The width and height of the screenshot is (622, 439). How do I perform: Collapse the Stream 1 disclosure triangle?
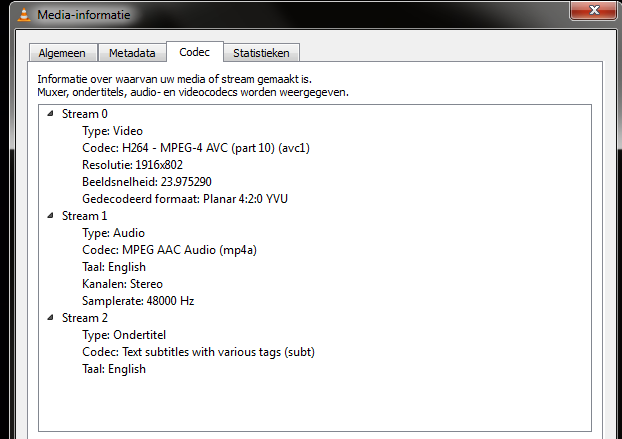(50, 216)
